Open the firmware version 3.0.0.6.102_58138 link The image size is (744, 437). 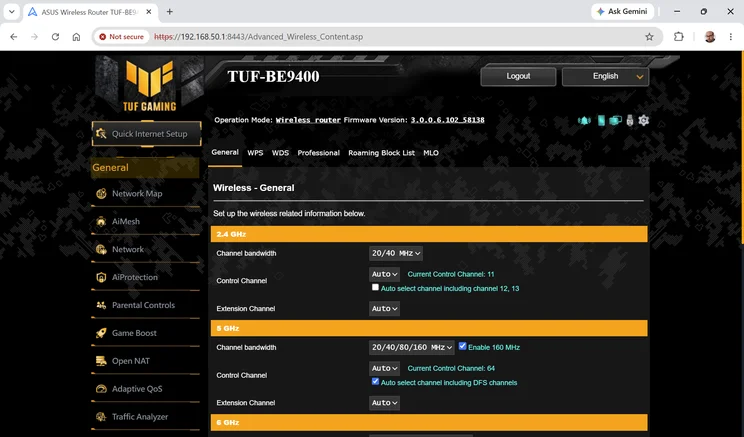click(x=447, y=120)
